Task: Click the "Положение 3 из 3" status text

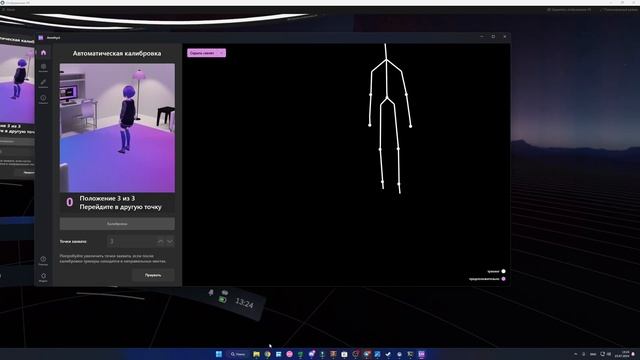Action: point(107,198)
